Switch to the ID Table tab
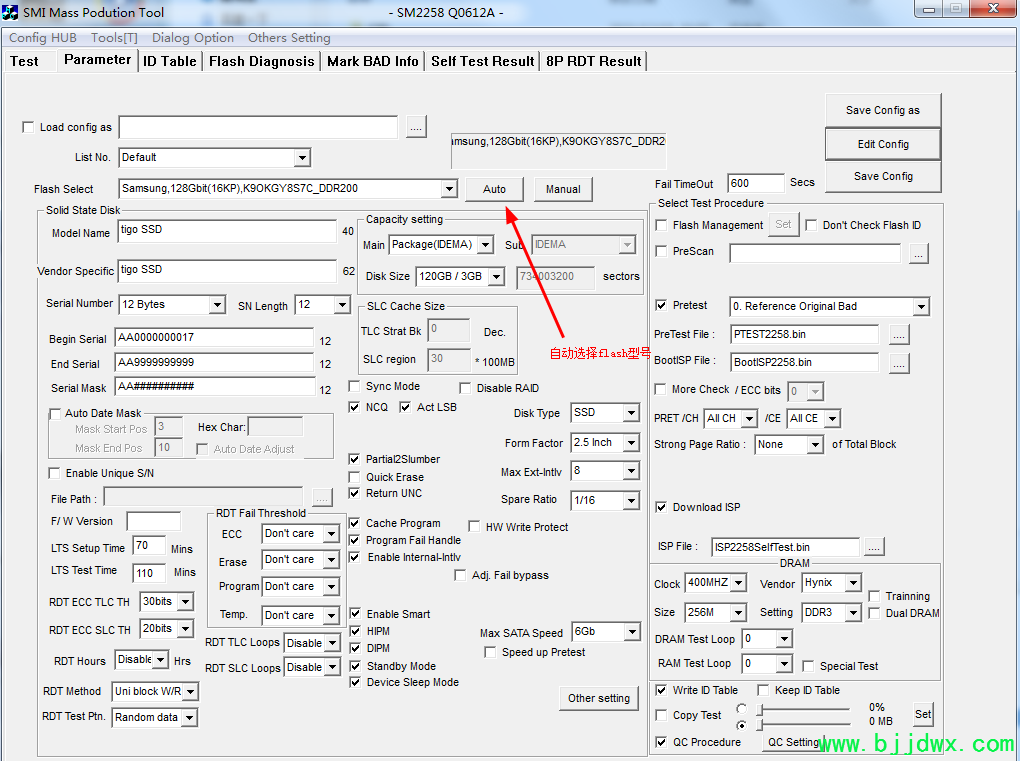The height and width of the screenshot is (761, 1020). [x=170, y=61]
